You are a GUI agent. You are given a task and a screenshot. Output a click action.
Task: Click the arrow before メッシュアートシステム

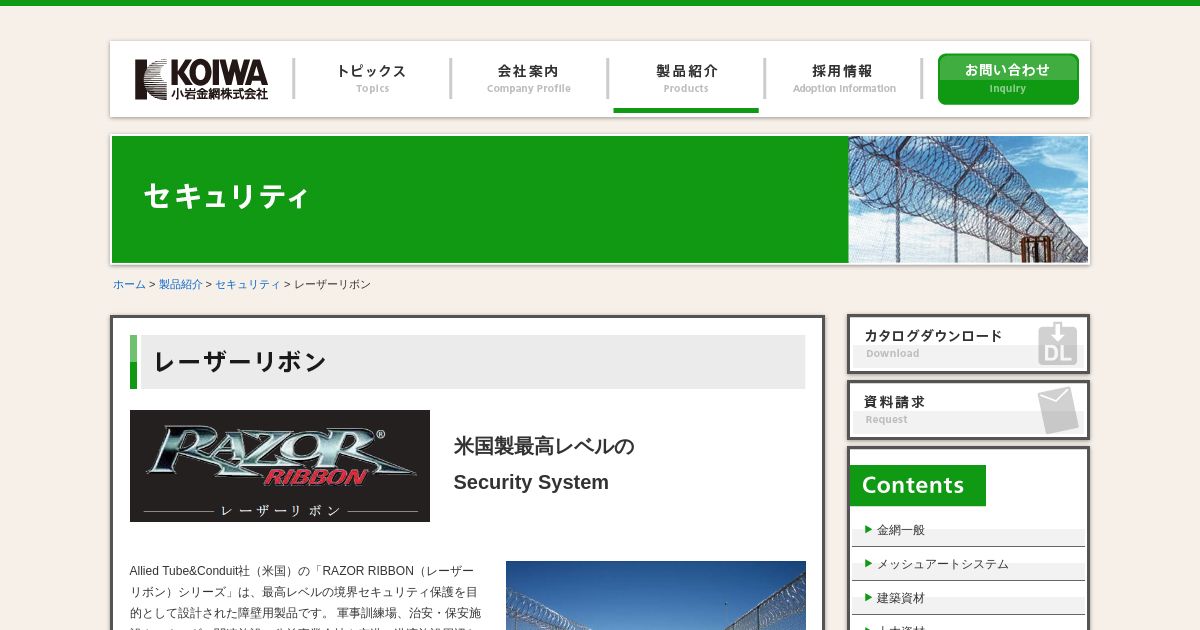869,563
